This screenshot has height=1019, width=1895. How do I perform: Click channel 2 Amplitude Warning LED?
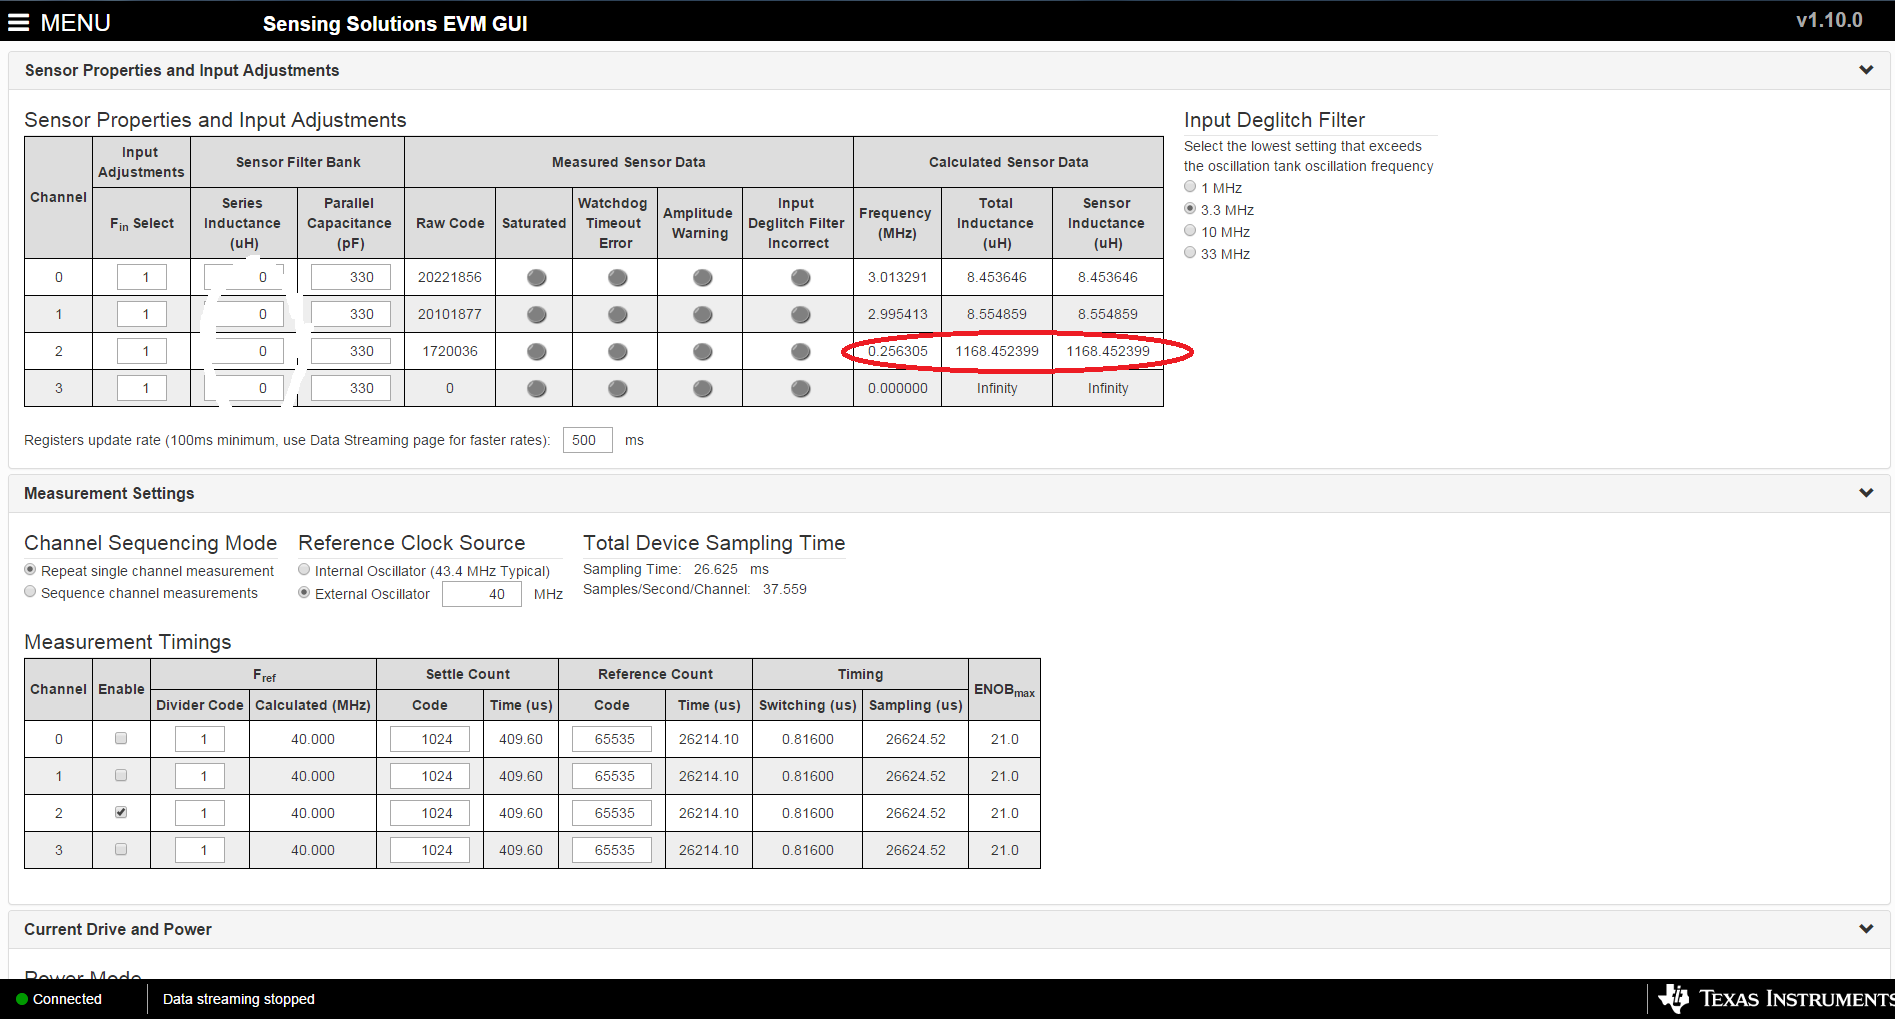tap(703, 352)
